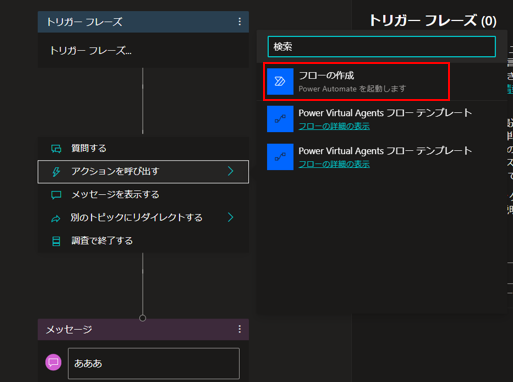This screenshot has height=382, width=513.
Task: Click the first Power Virtual Agents template icon
Action: (280, 119)
